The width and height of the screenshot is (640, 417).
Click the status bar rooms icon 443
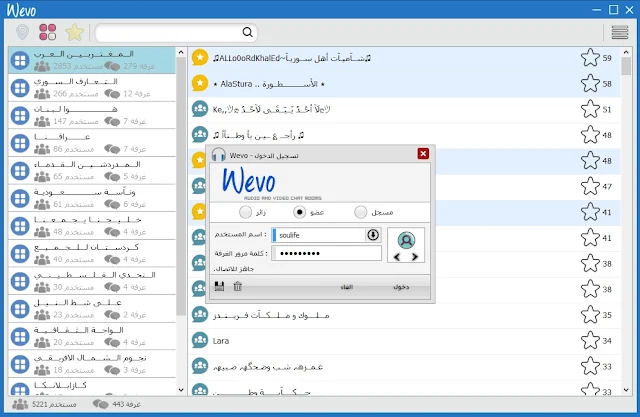click(x=100, y=404)
